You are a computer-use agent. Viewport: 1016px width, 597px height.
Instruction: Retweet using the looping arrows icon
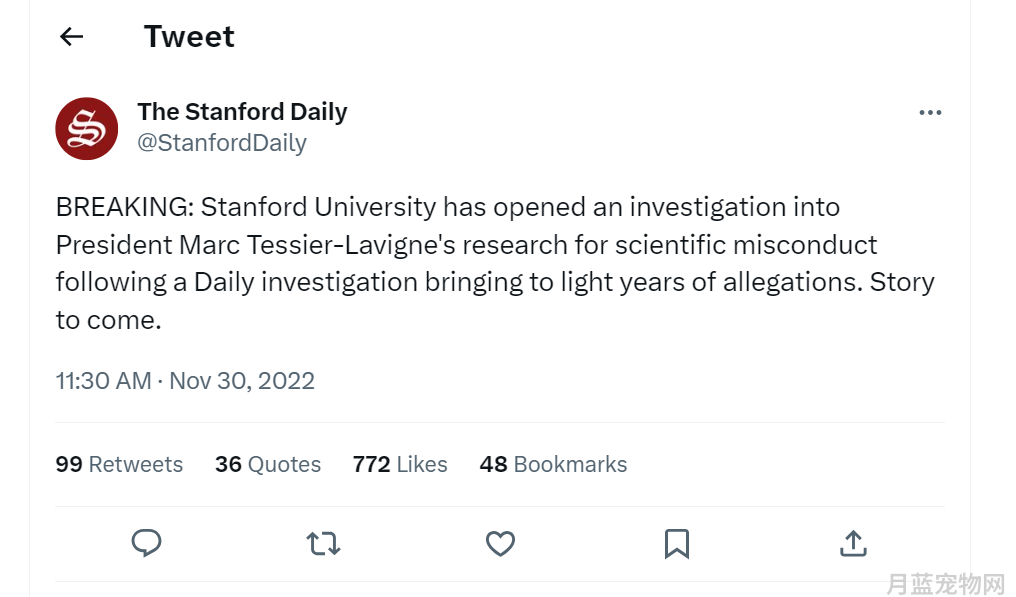323,544
